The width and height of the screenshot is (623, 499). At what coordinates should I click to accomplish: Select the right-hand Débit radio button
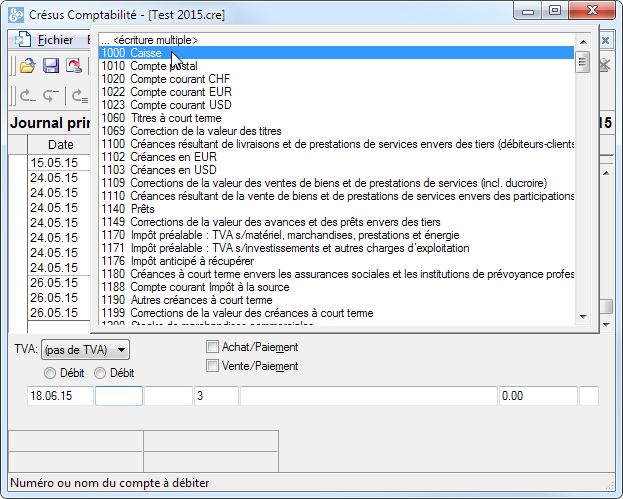coord(100,373)
